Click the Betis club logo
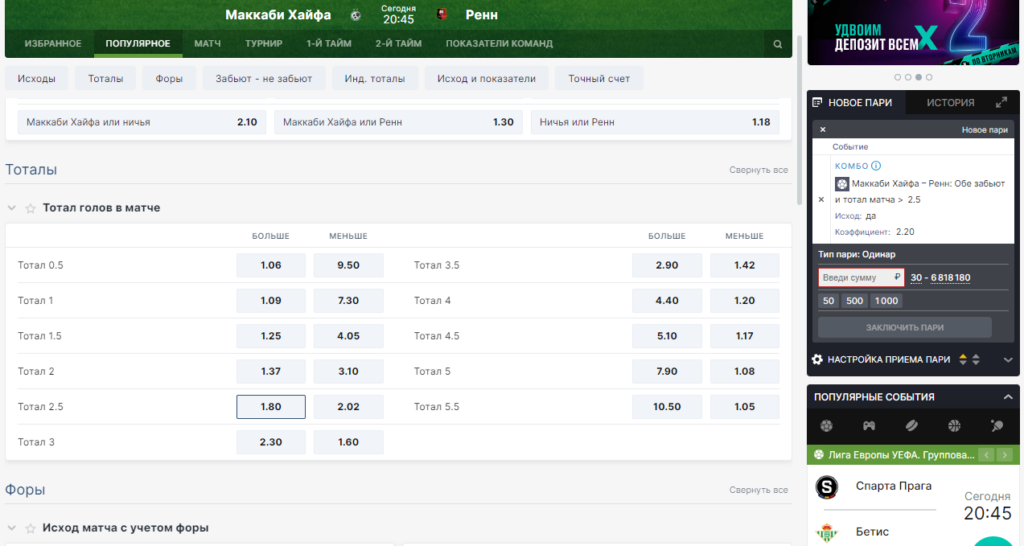The width and height of the screenshot is (1024, 546). [827, 534]
